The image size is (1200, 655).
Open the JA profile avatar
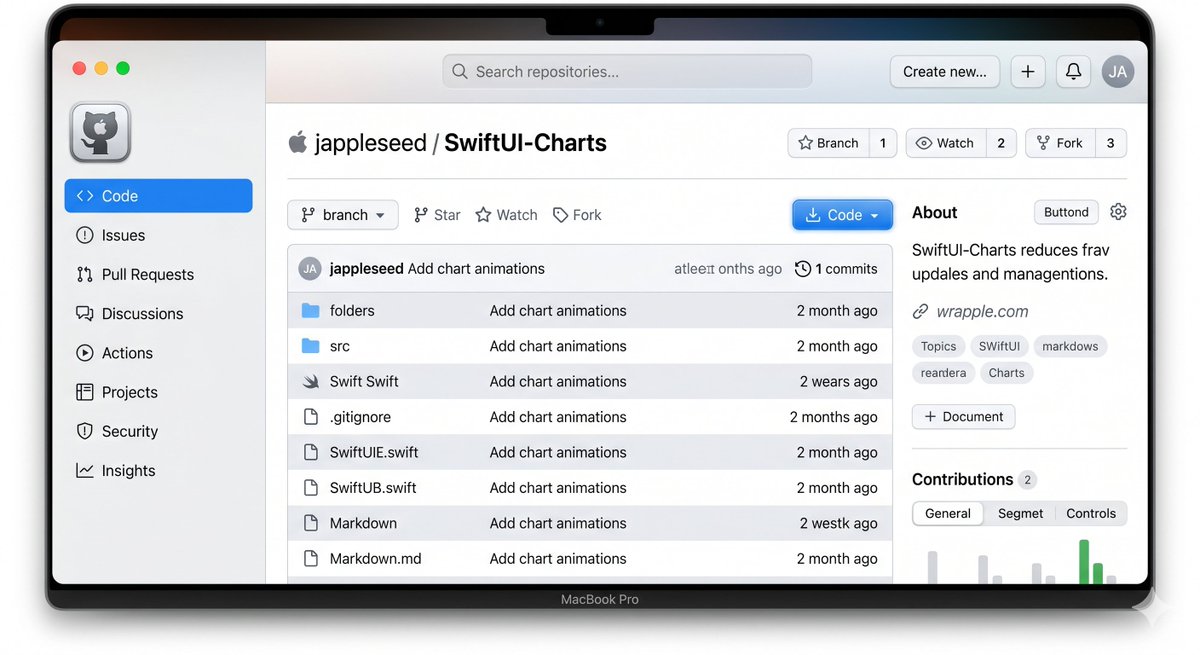(x=1118, y=72)
